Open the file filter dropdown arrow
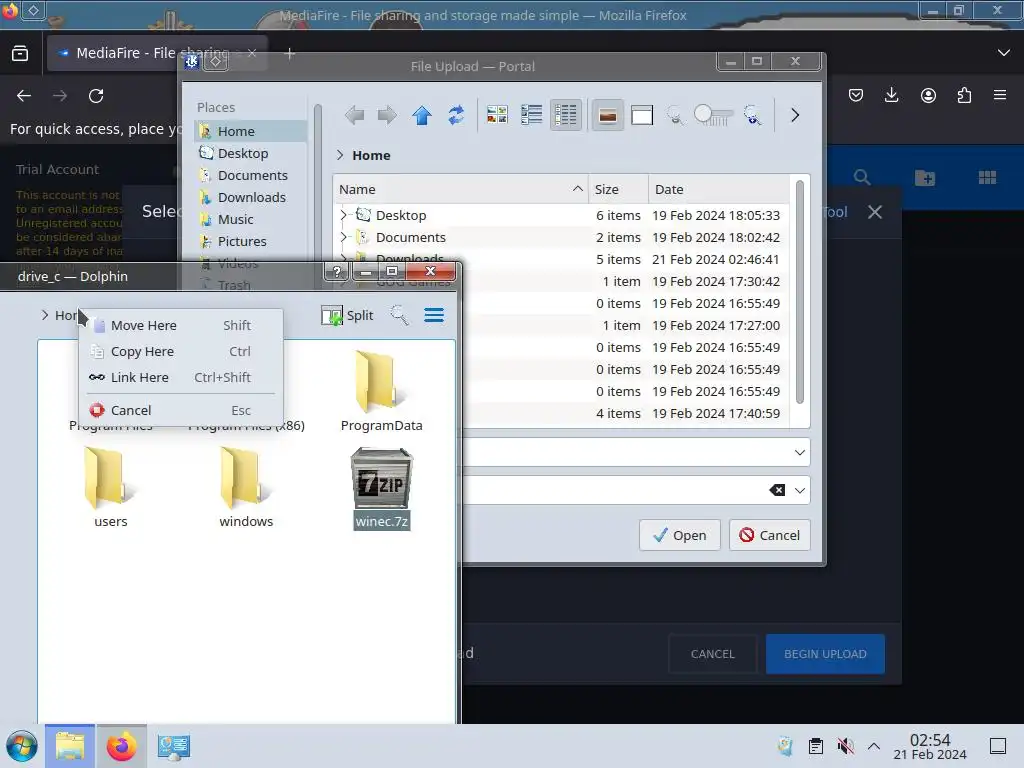 tap(799, 490)
